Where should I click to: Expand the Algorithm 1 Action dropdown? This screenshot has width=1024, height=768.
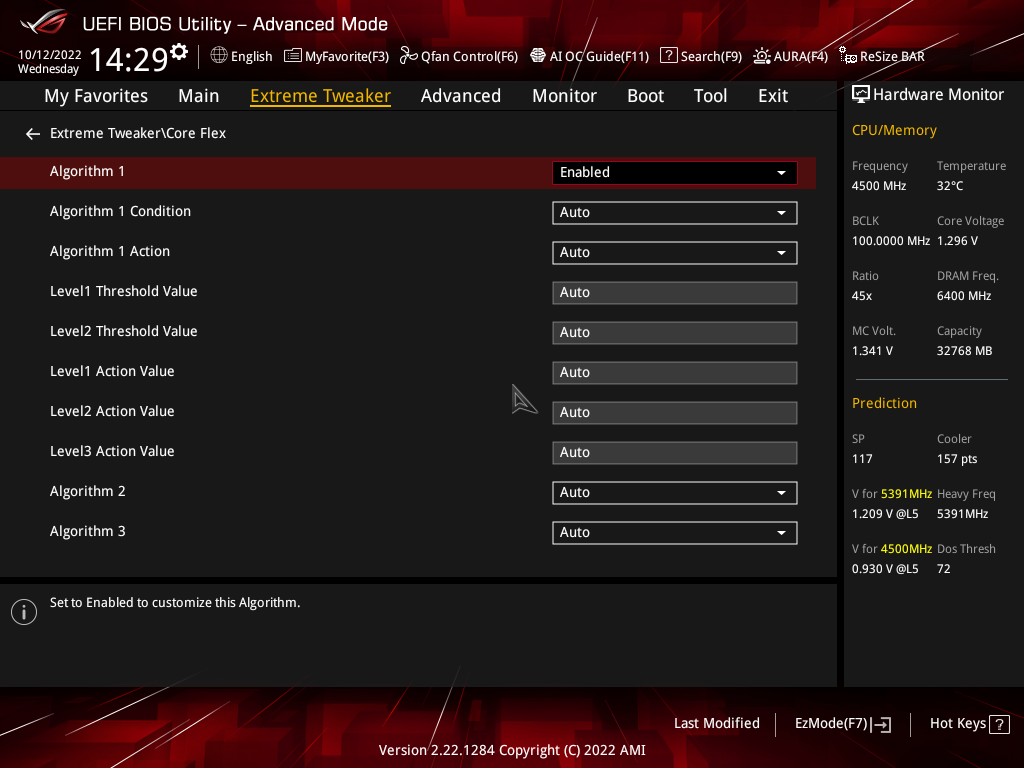[675, 253]
